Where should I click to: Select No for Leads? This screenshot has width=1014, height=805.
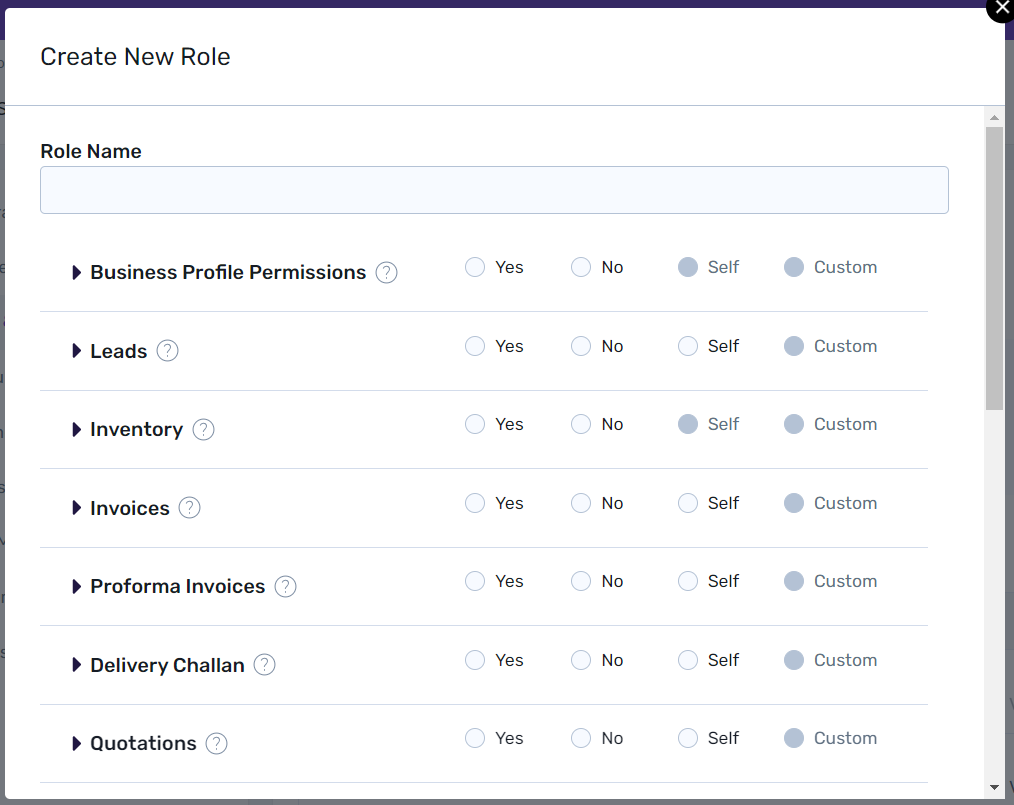(581, 346)
